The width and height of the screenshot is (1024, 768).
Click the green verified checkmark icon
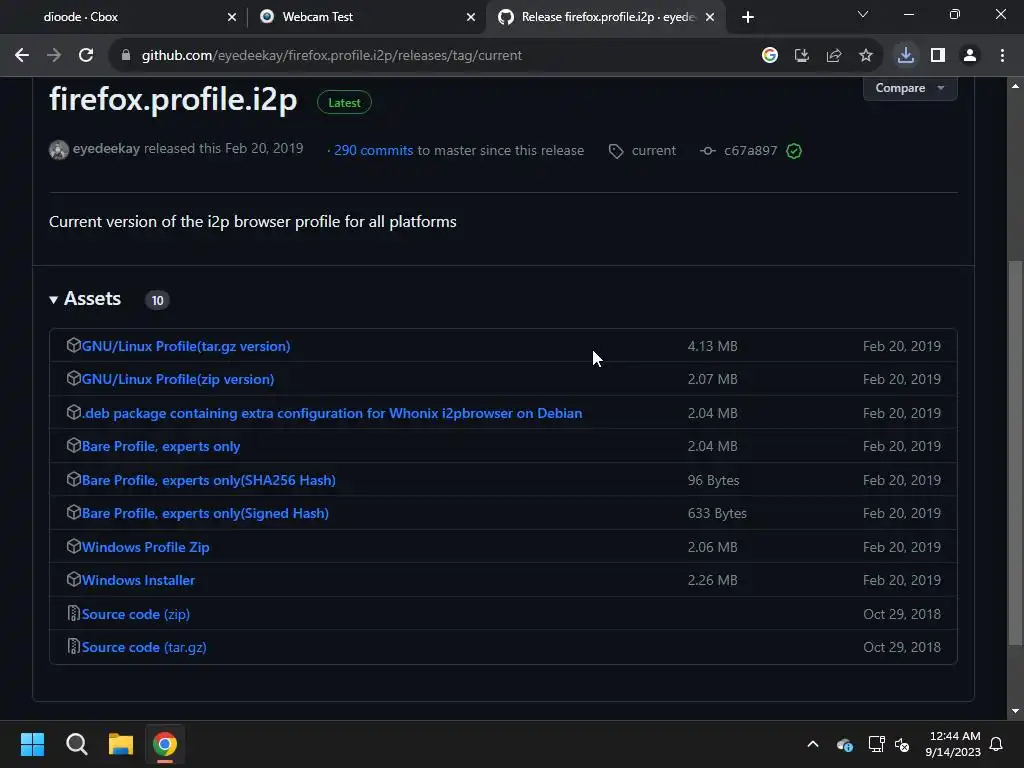point(794,152)
